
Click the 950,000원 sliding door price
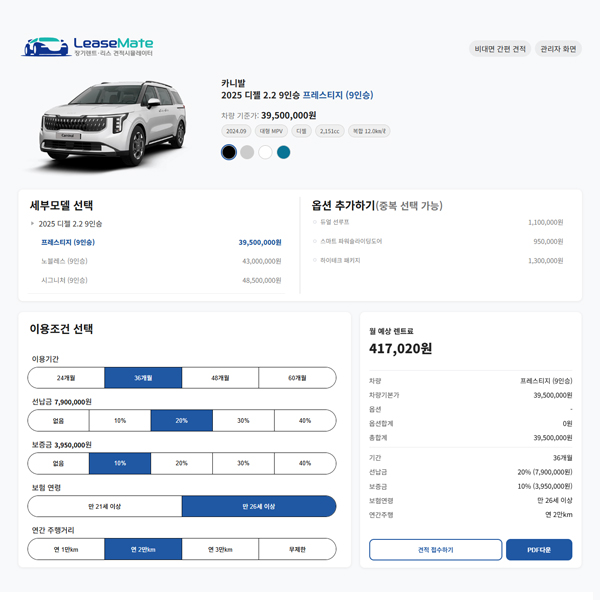coord(548,241)
